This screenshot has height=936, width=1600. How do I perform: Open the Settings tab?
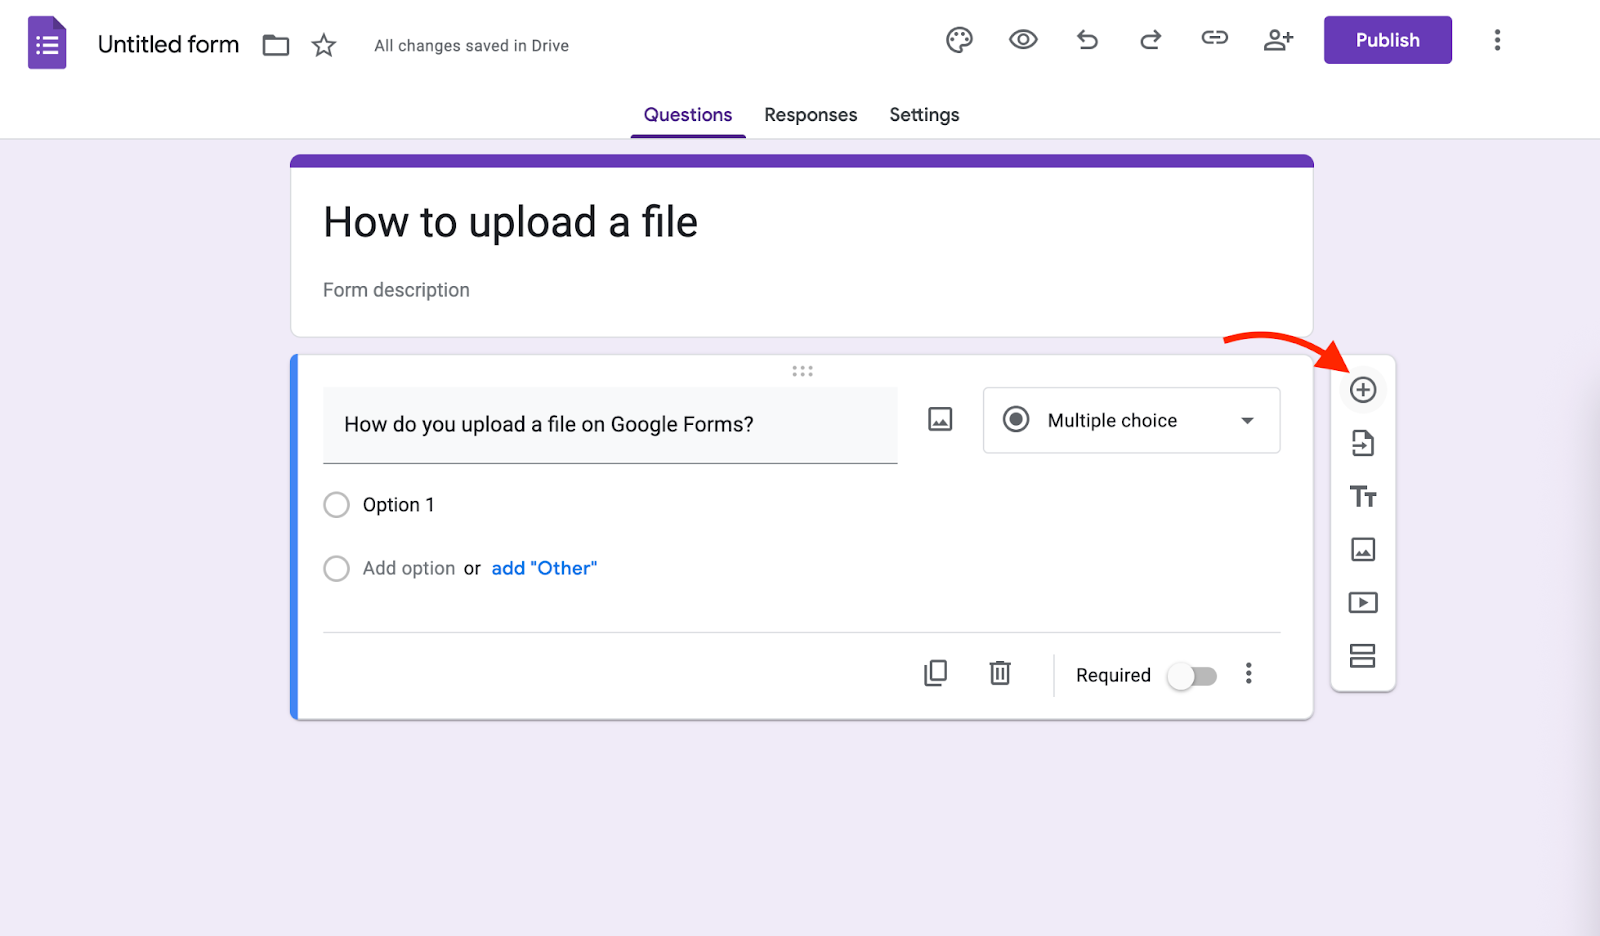pos(924,115)
